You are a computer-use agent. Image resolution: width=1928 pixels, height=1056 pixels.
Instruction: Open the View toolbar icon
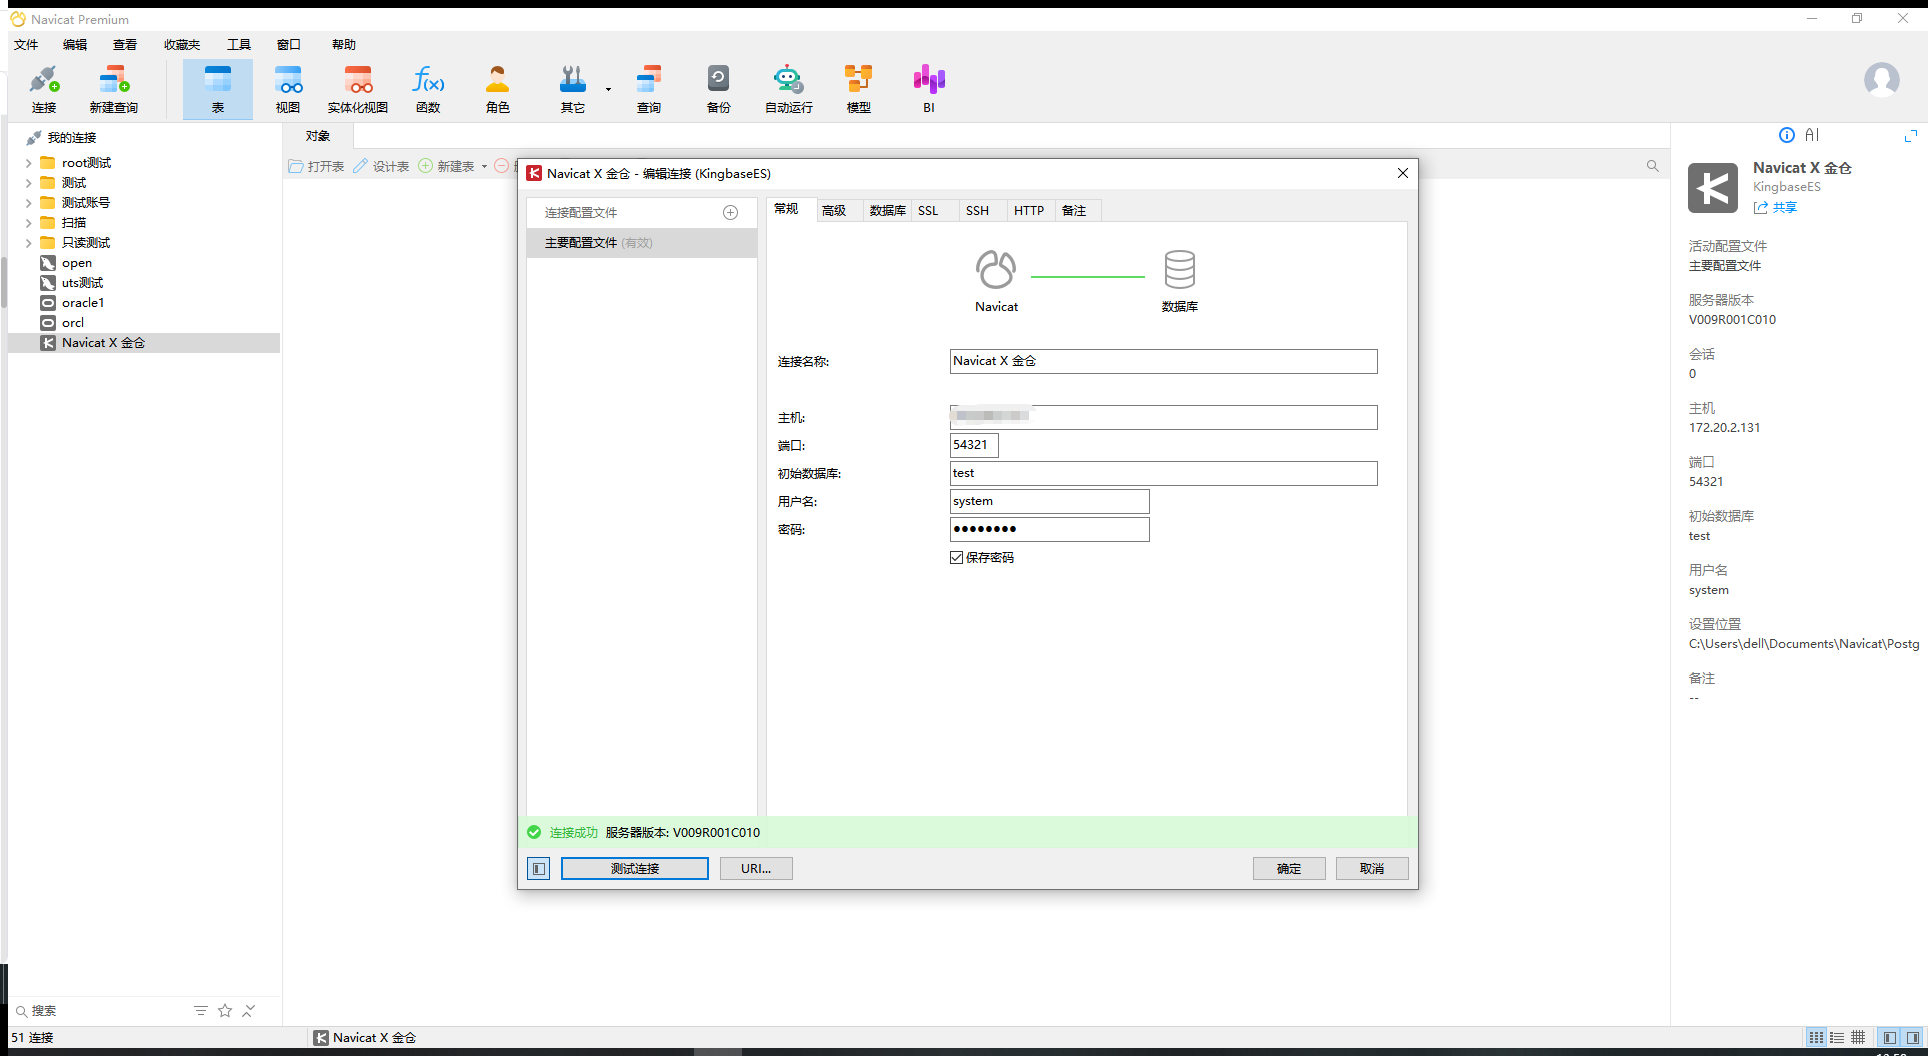tap(288, 89)
